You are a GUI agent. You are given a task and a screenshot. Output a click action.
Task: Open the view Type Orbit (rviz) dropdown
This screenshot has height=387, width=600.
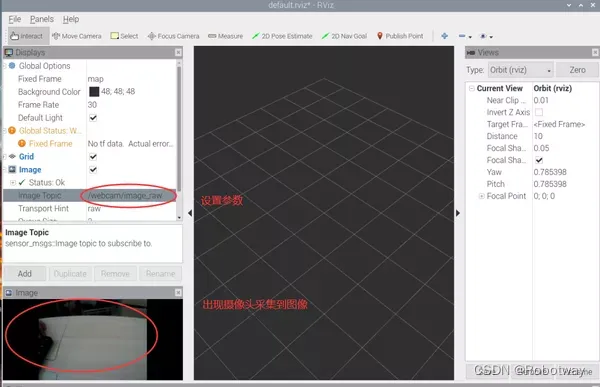521,70
